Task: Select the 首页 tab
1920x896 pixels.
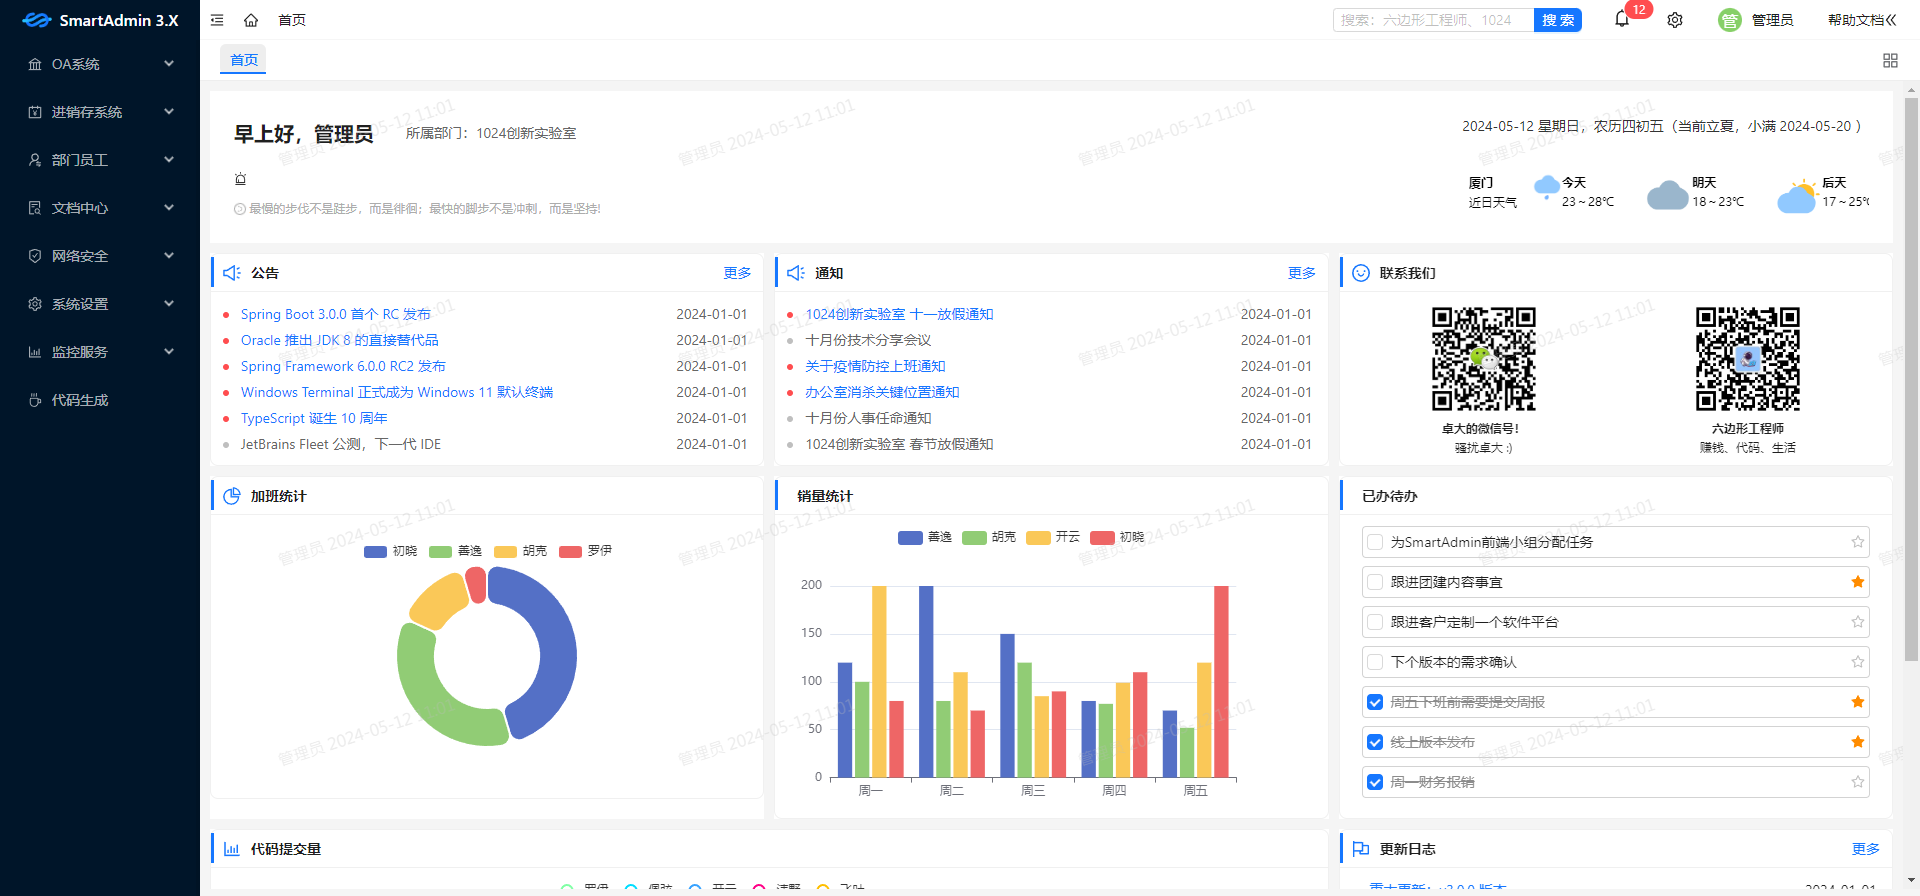Action: tap(244, 60)
